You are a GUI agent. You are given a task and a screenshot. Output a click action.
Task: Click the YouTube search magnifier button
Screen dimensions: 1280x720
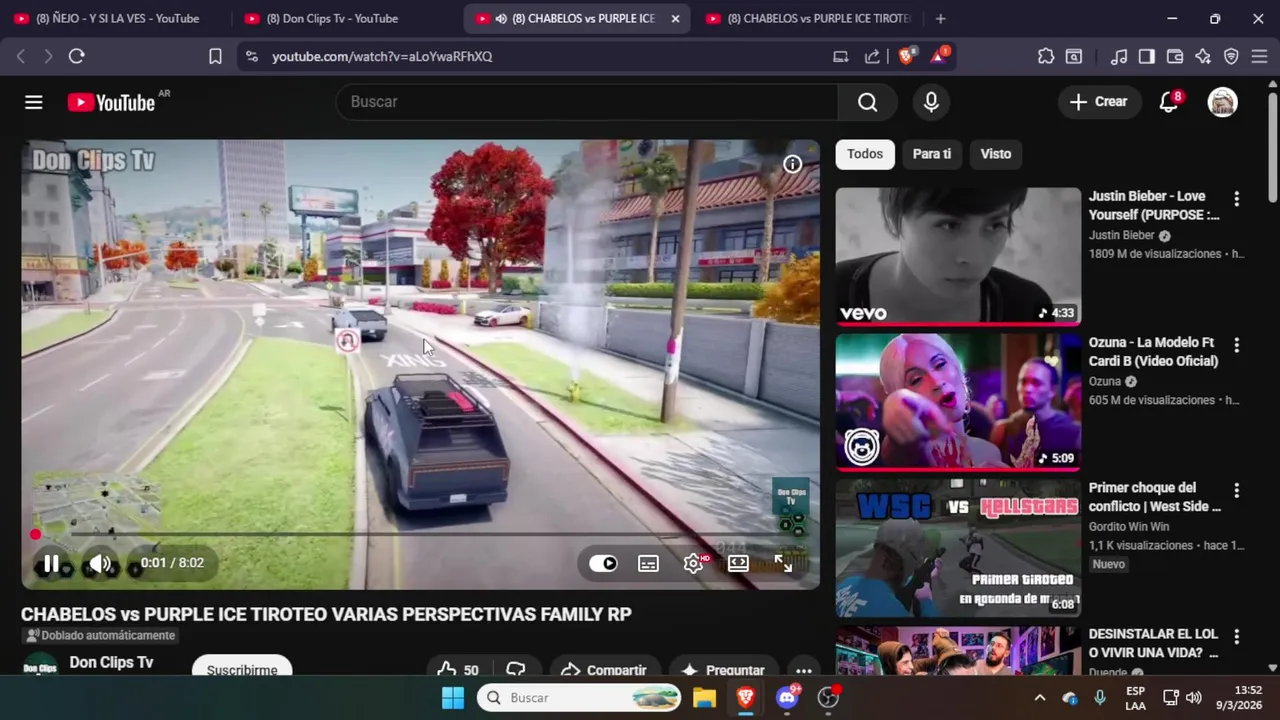tap(868, 102)
